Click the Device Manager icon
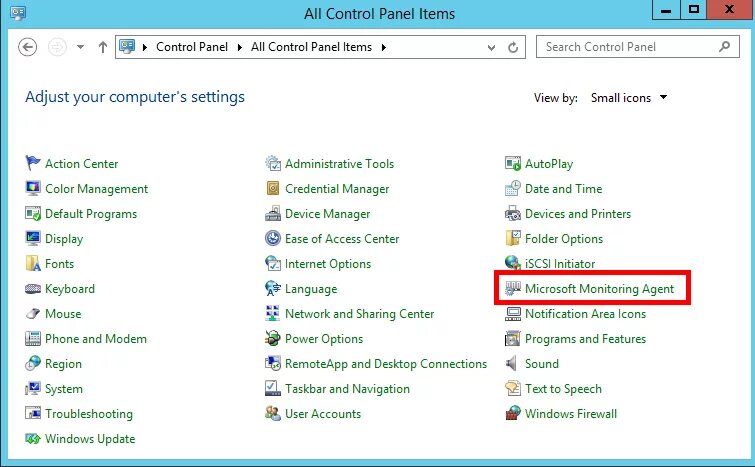 point(273,213)
